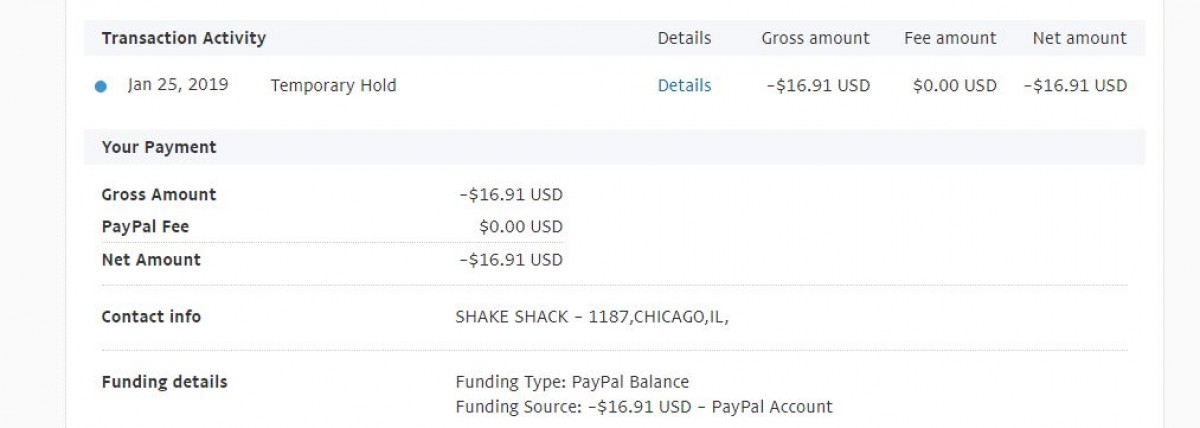Click the Details column header
Screen dimensions: 1200x428
coord(684,38)
